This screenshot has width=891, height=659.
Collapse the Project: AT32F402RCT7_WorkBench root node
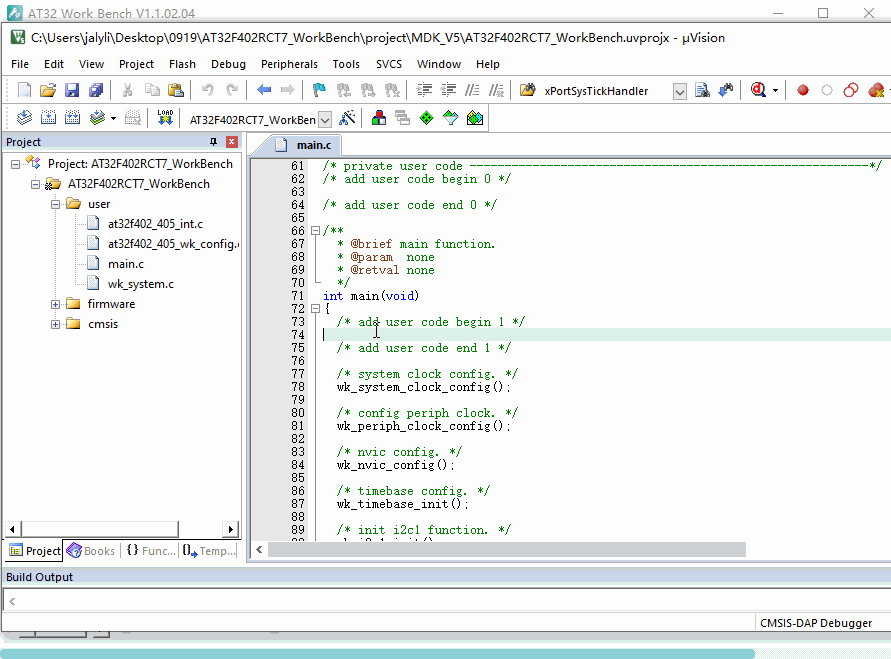[x=15, y=165]
